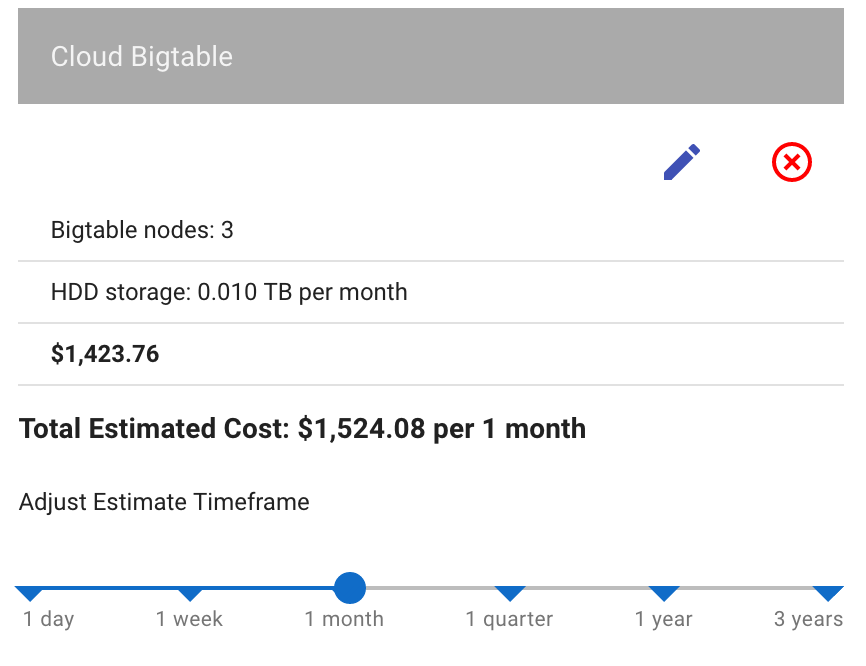Viewport: 866px width, 666px height.
Task: Click the pencil edit icon for Cloud Bigtable
Action: 682,162
